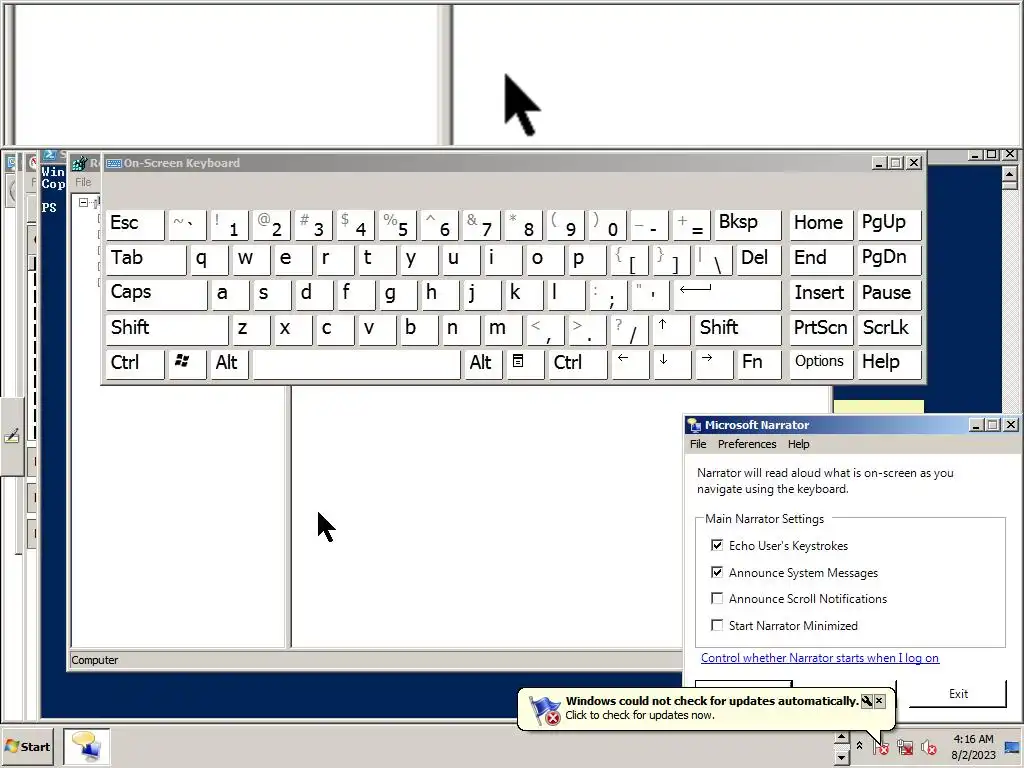Toggle the left Ctrl key

click(135, 363)
